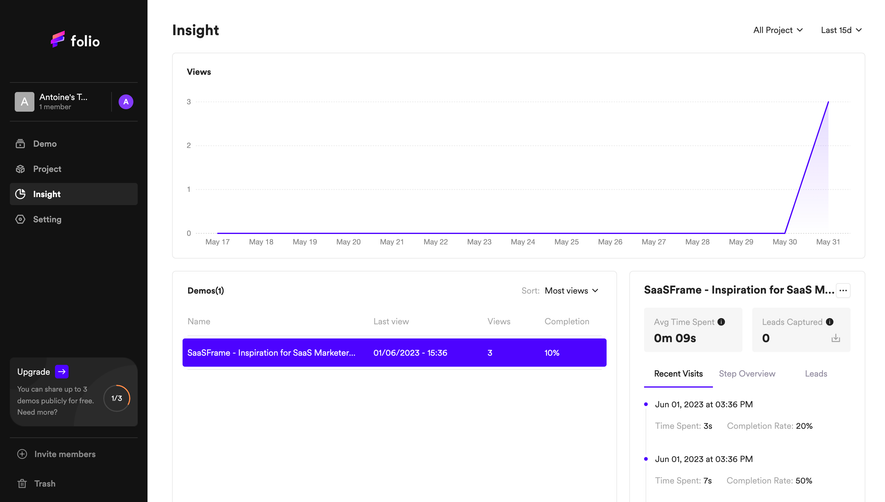Click the Views chart title
Image resolution: width=885 pixels, height=502 pixels.
(199, 72)
